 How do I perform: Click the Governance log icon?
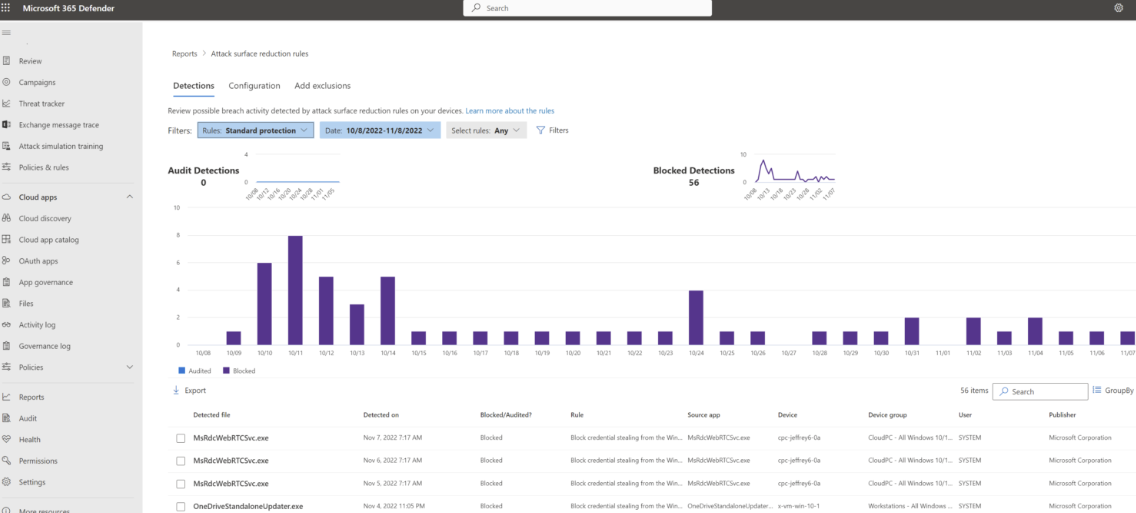[6, 346]
